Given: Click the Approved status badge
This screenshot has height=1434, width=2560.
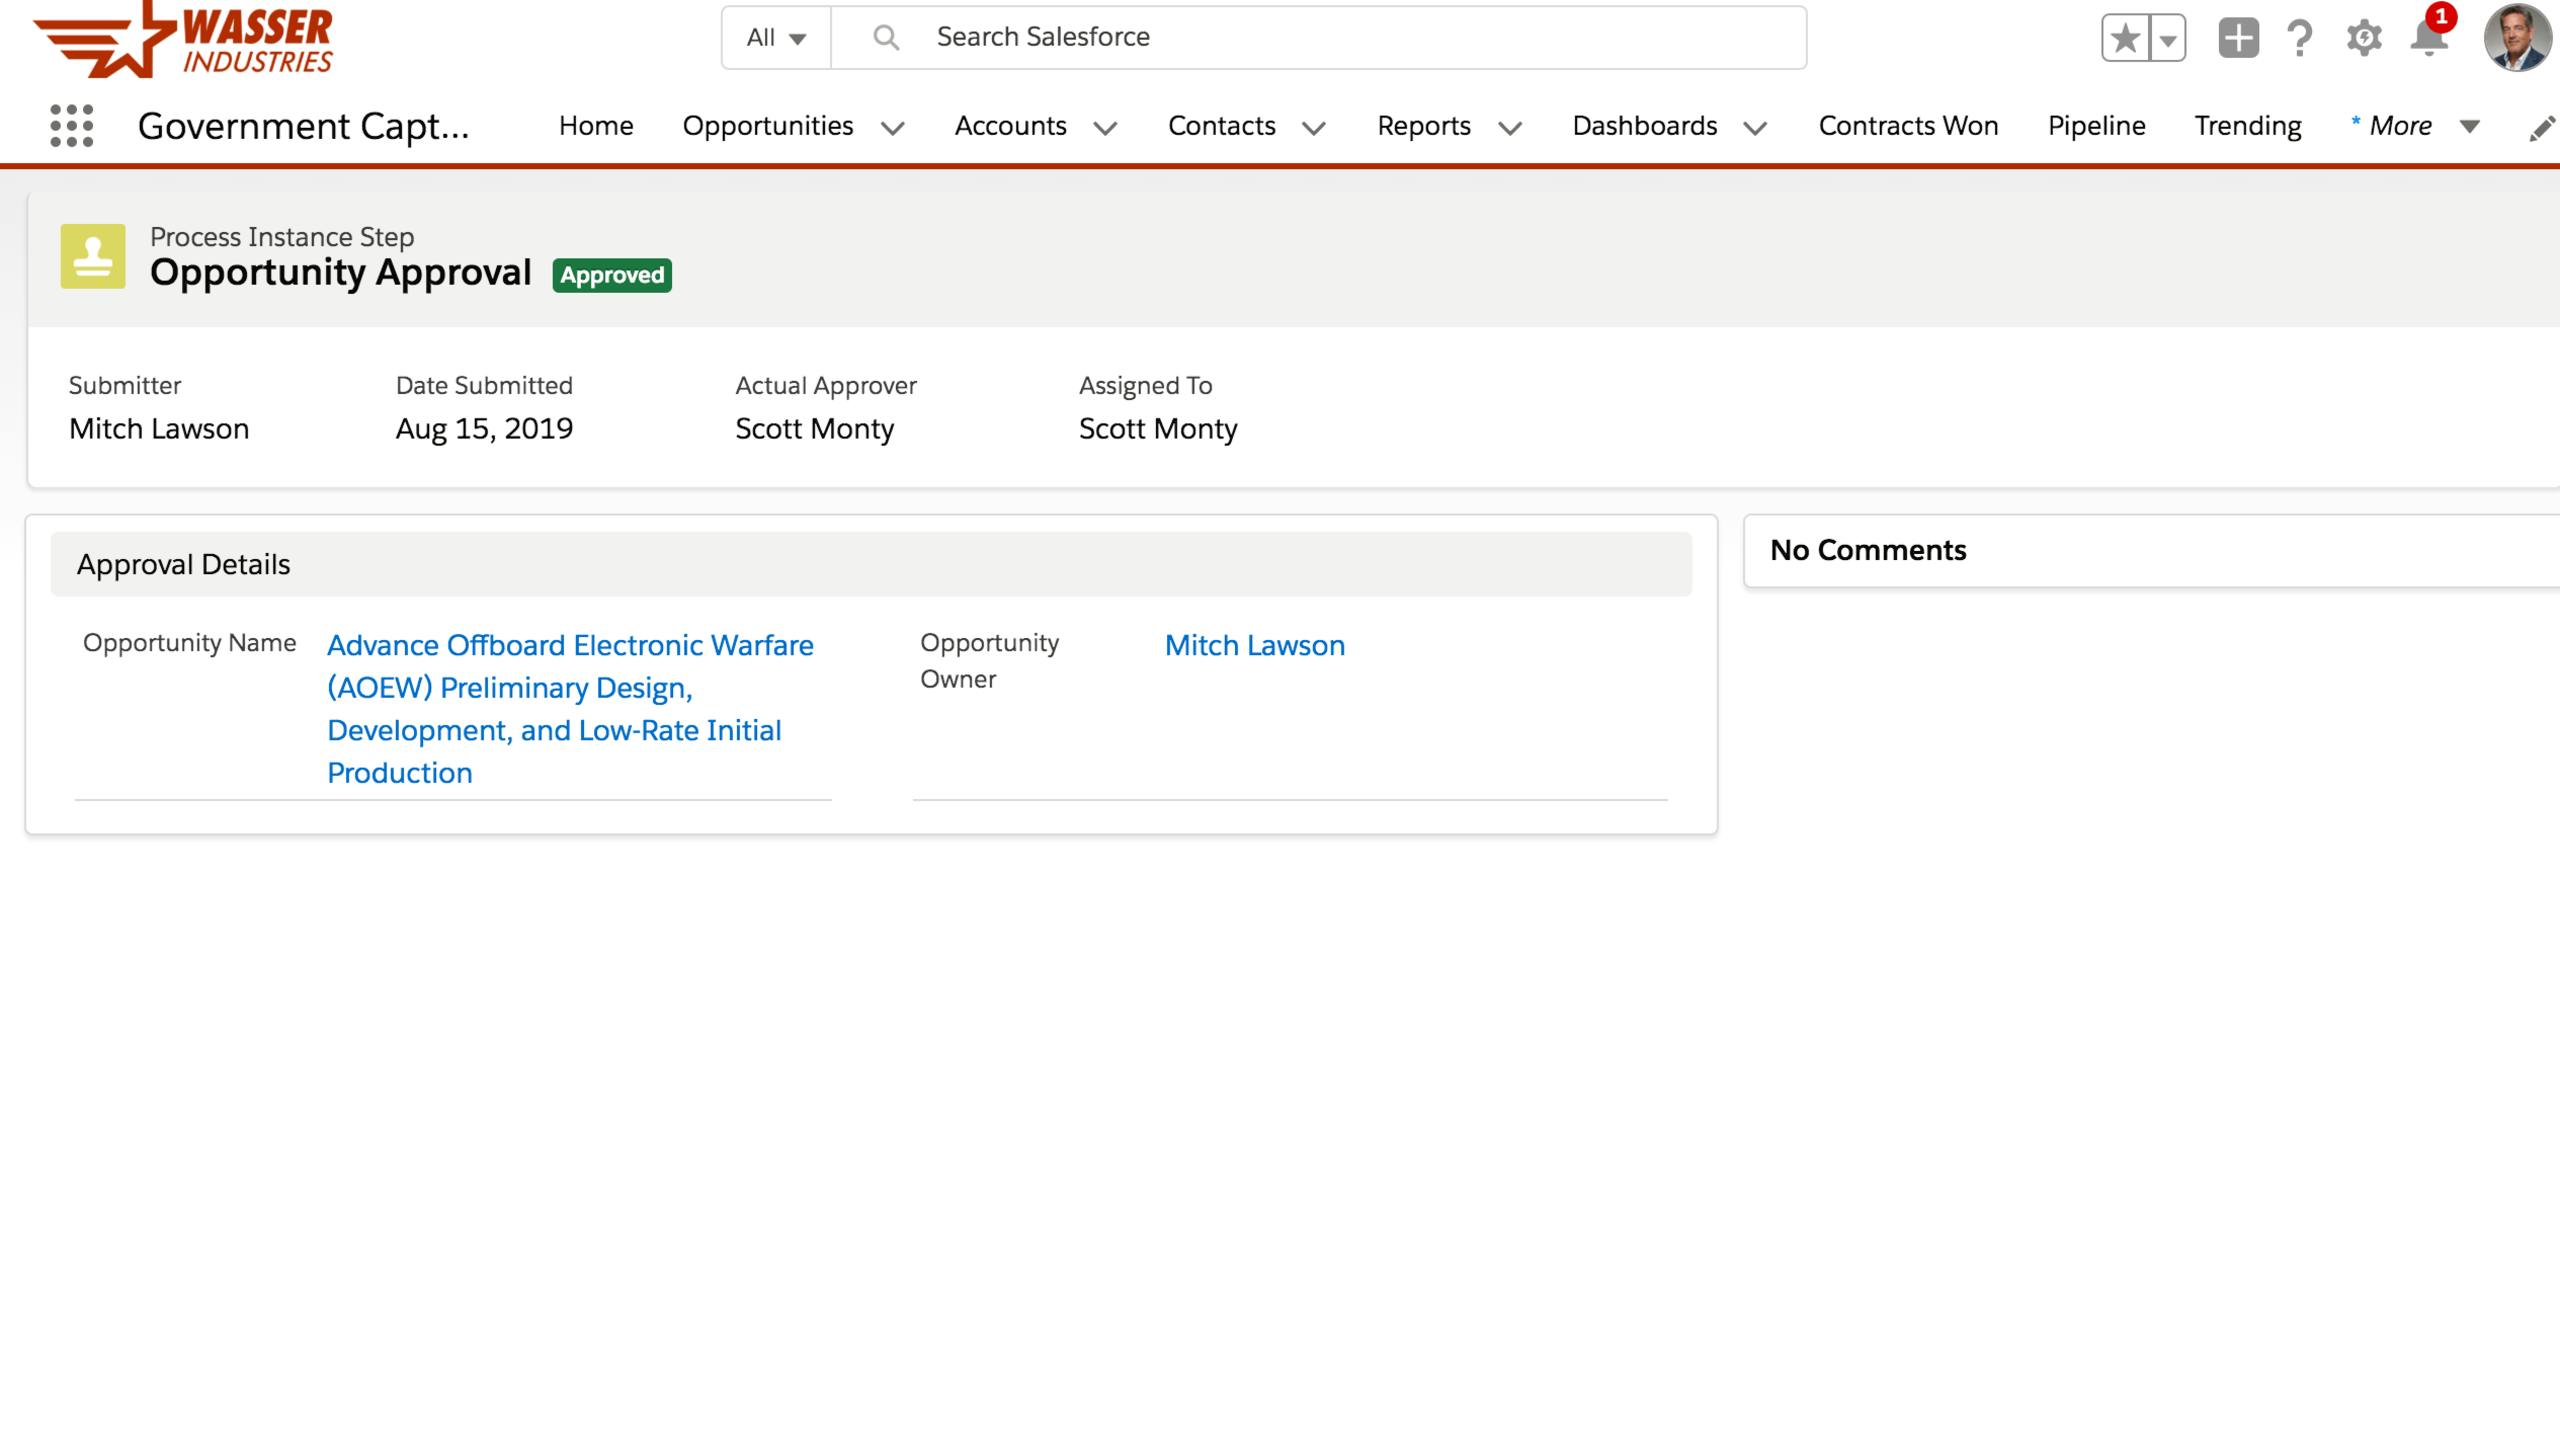Looking at the screenshot, I should click(612, 275).
